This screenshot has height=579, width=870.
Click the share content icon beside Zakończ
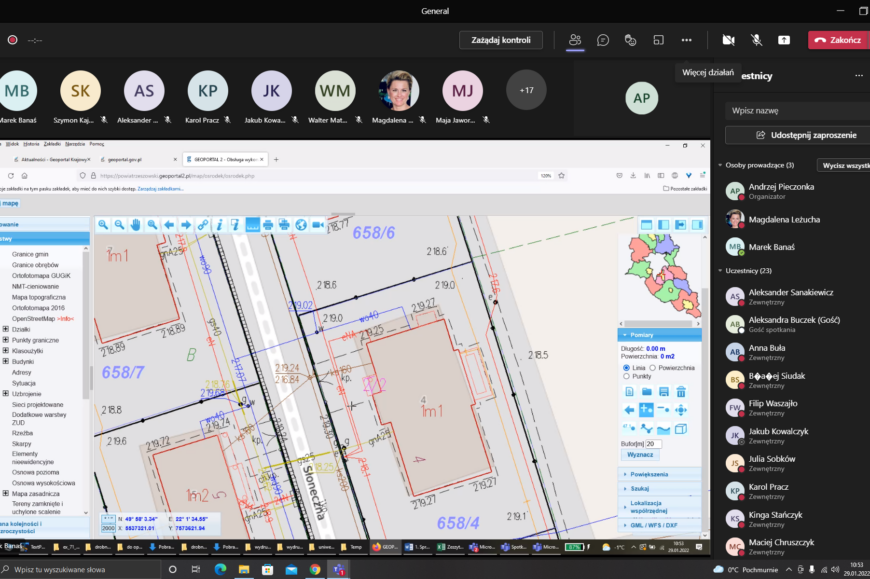click(x=783, y=40)
